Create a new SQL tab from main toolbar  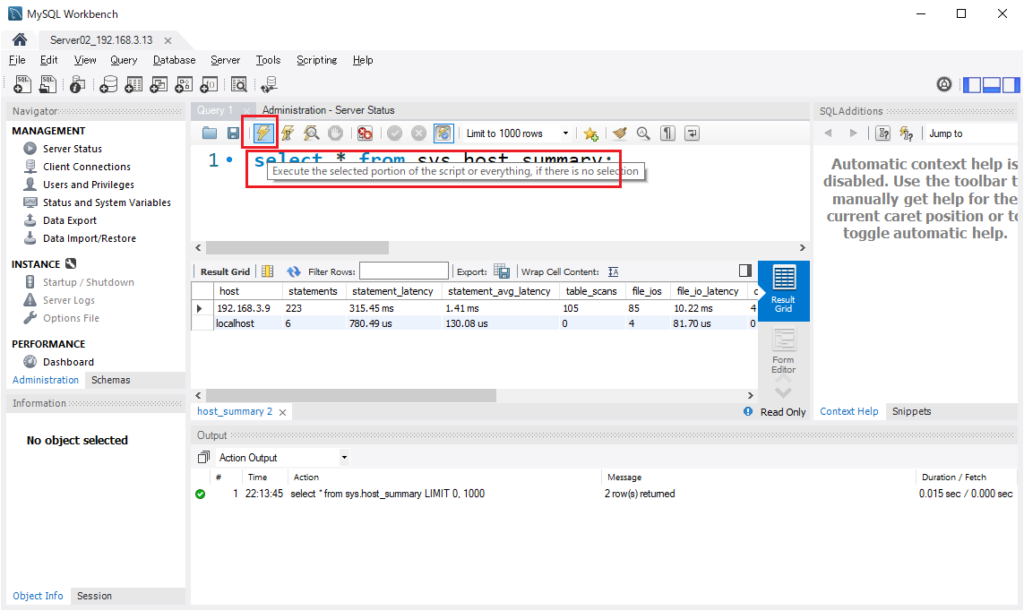tap(23, 84)
